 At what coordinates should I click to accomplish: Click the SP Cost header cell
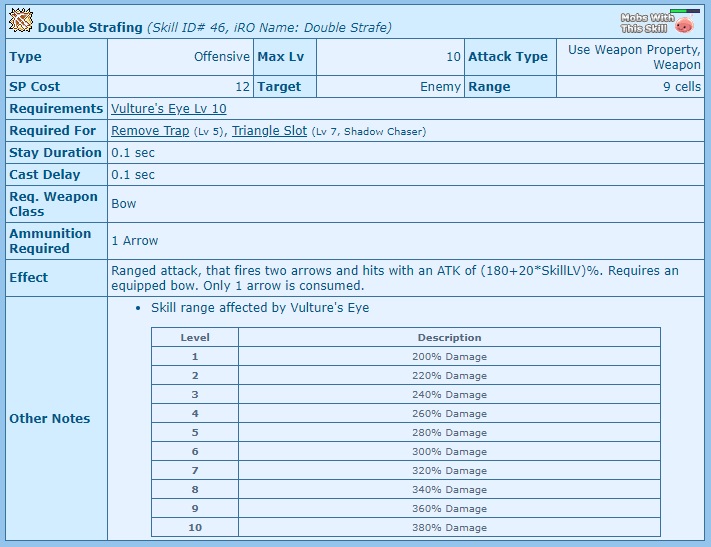pos(57,87)
